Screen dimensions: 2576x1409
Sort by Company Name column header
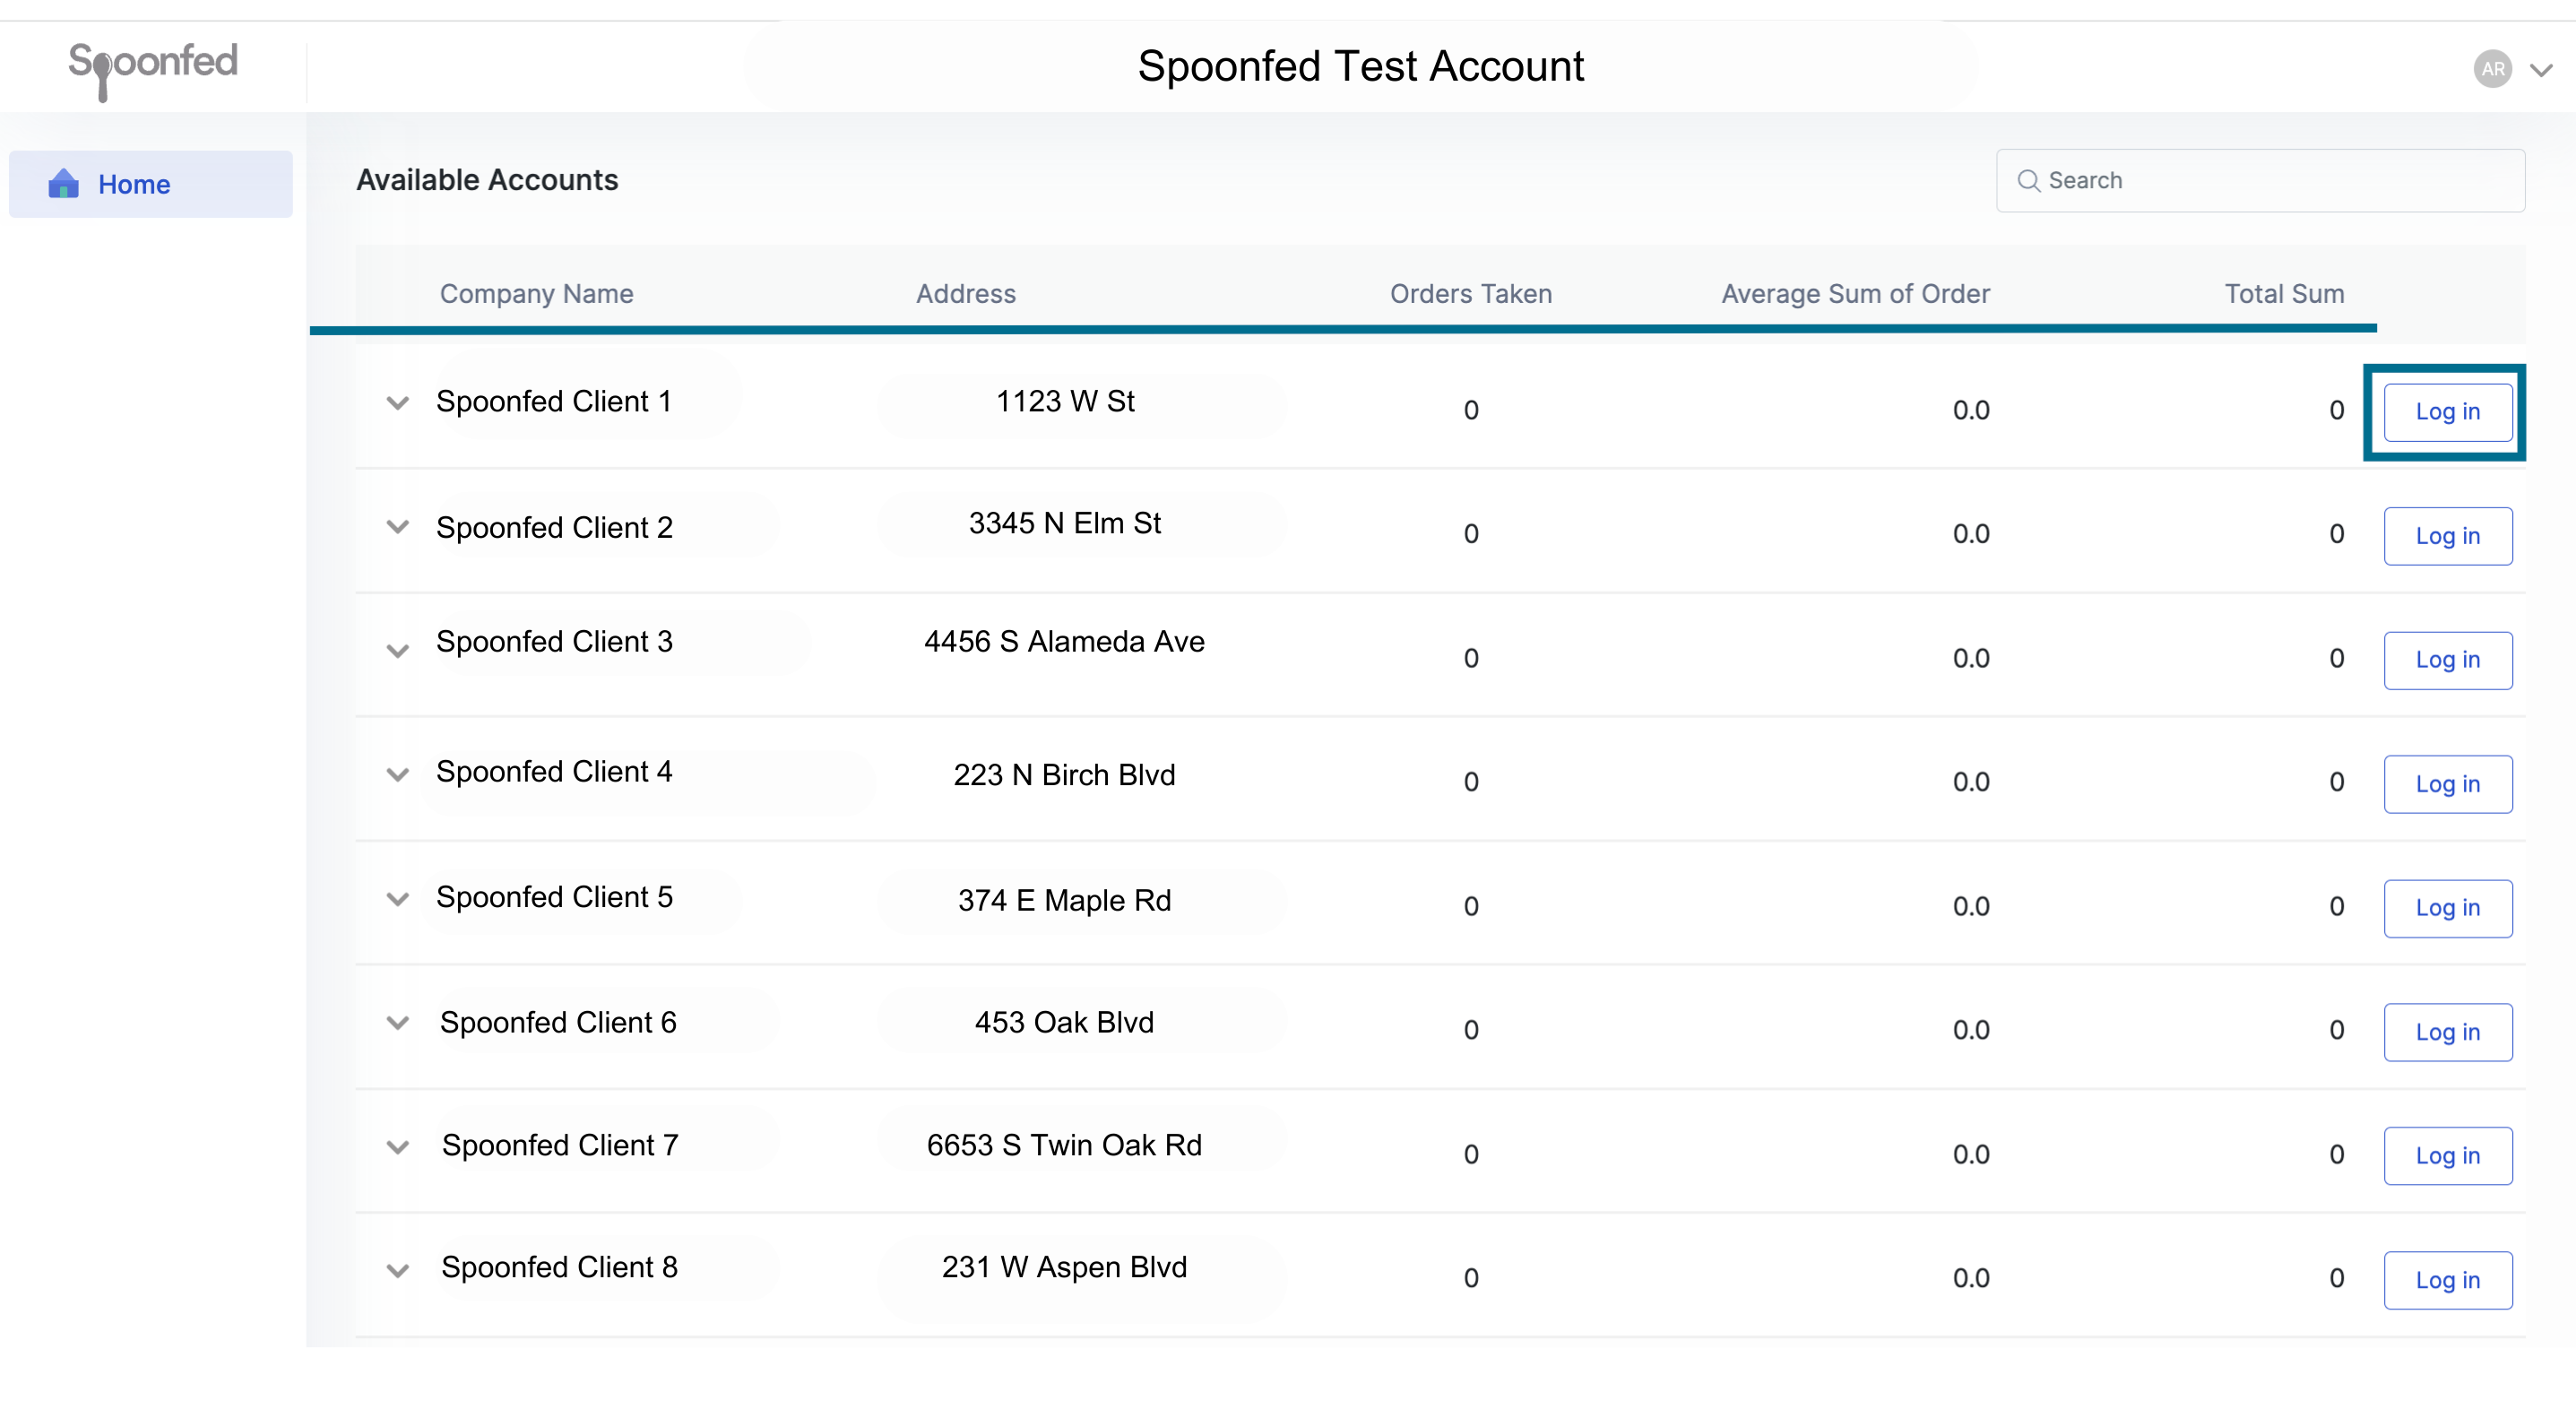pos(536,294)
